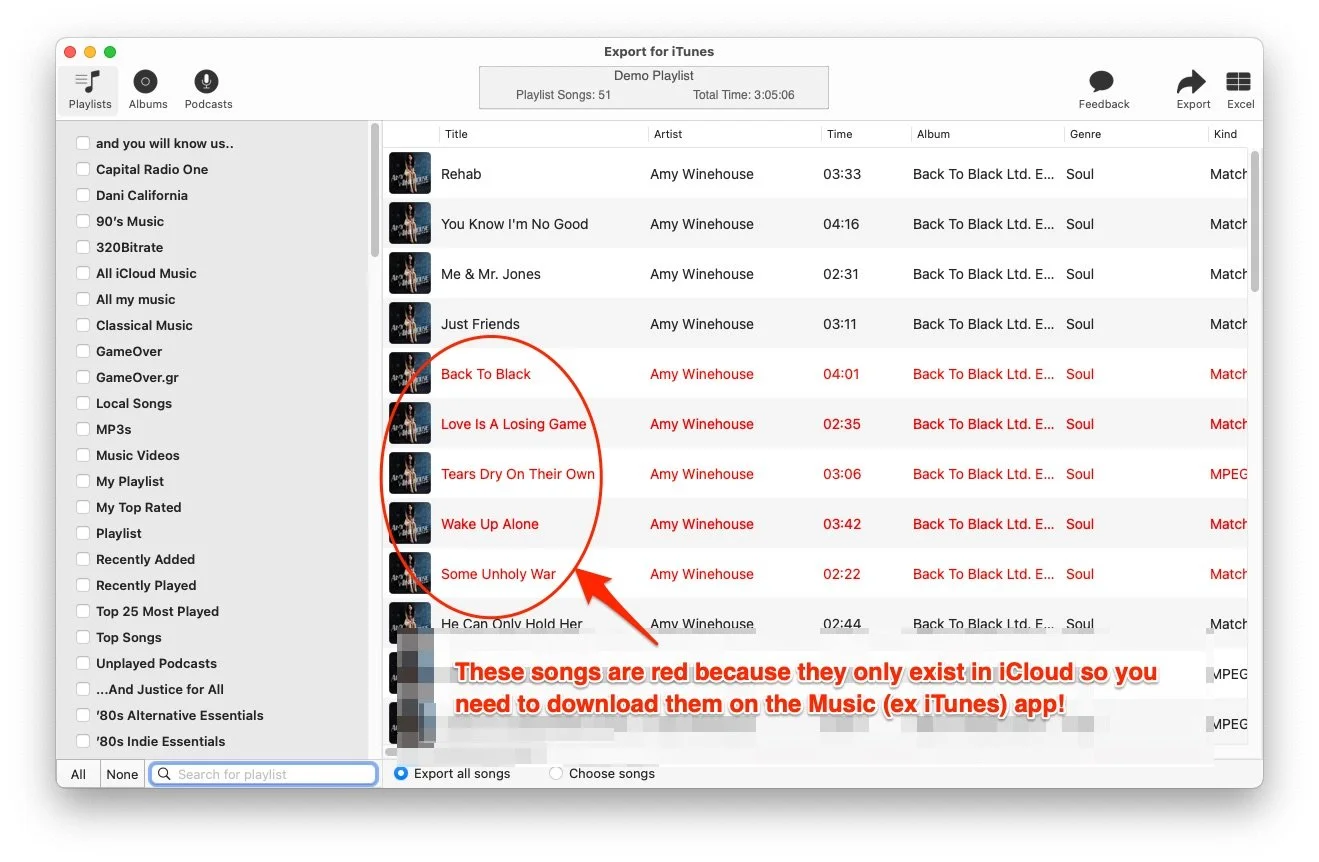This screenshot has height=862, width=1319.
Task: Click the '04:16' time cell
Action: 841,224
